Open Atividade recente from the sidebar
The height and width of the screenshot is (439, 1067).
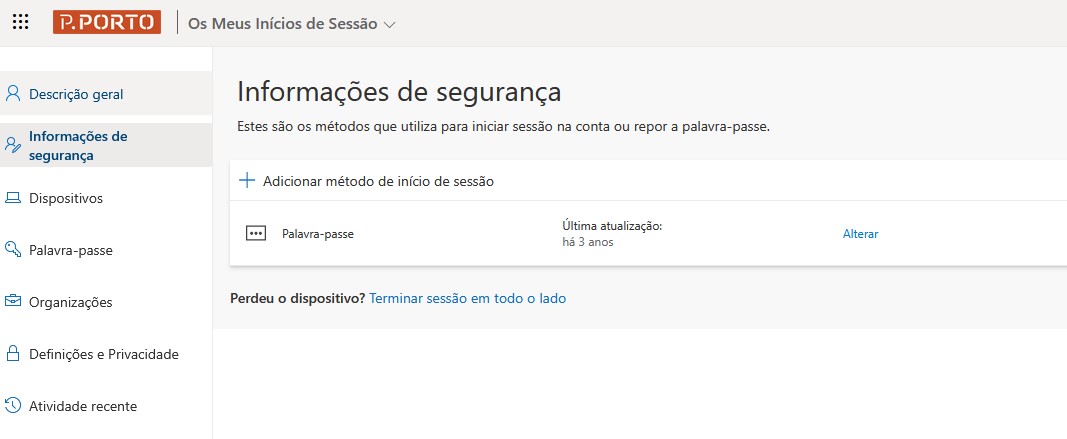click(x=83, y=406)
